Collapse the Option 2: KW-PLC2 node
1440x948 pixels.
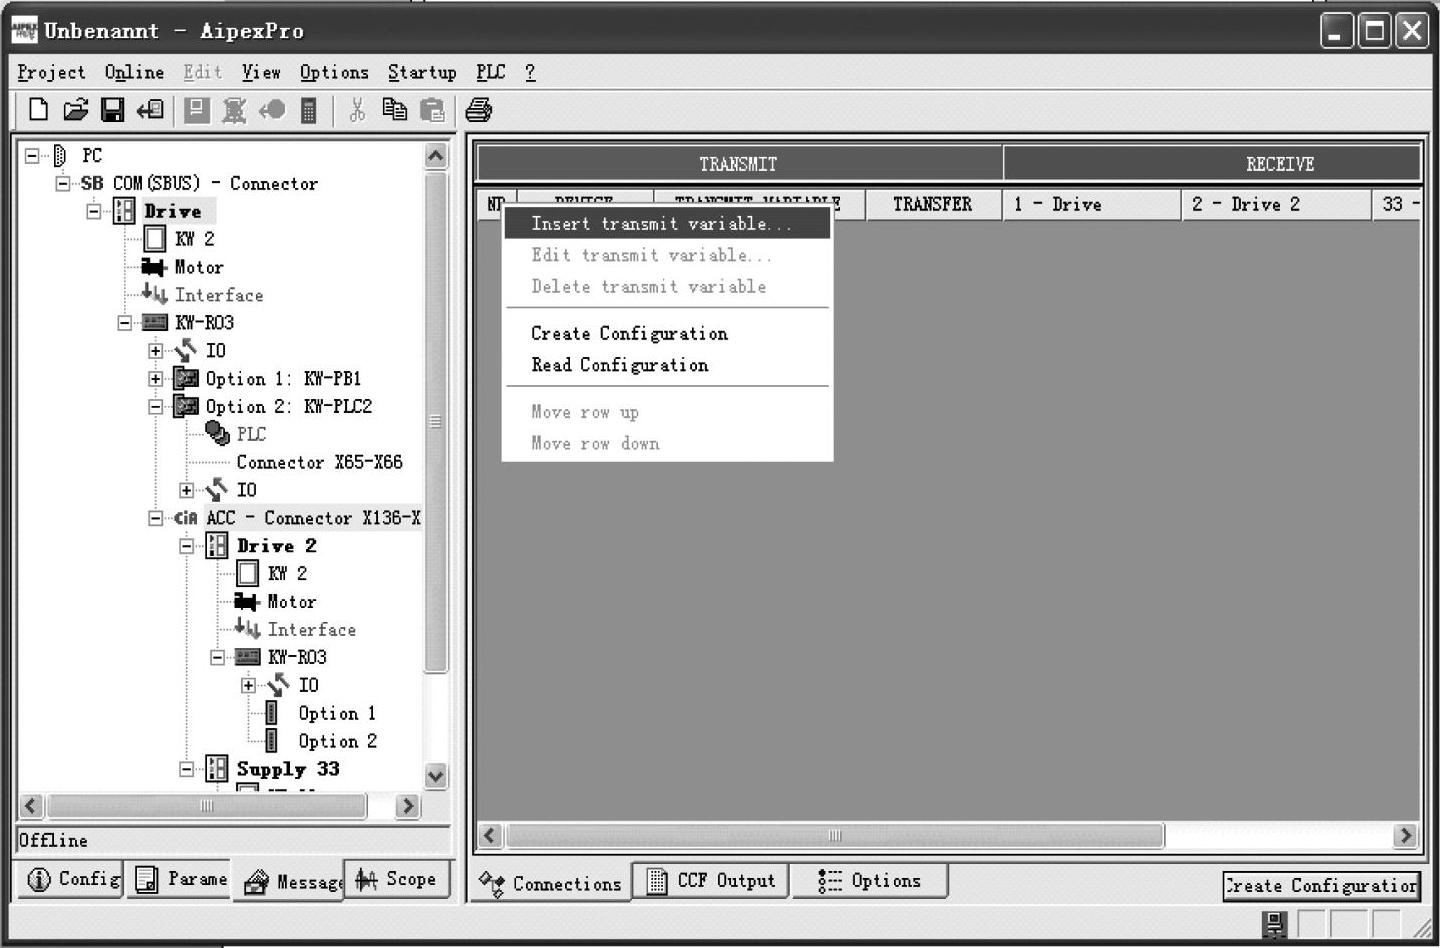click(156, 407)
